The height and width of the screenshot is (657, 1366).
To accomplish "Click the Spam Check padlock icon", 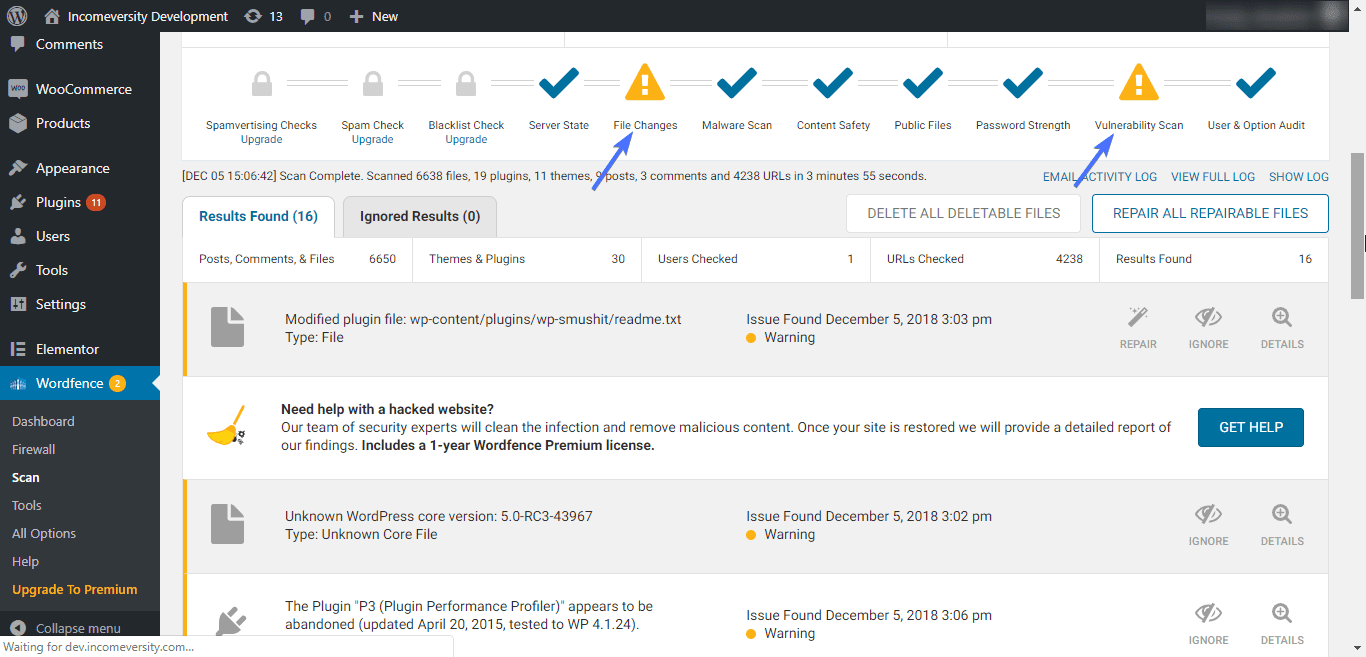I will pos(373,83).
